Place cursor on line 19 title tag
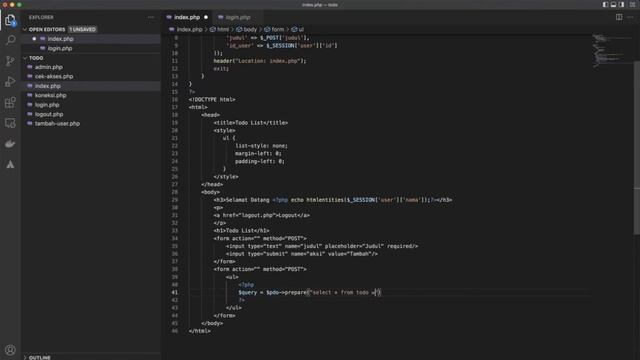Viewport: 640px width, 360px height. [251, 122]
